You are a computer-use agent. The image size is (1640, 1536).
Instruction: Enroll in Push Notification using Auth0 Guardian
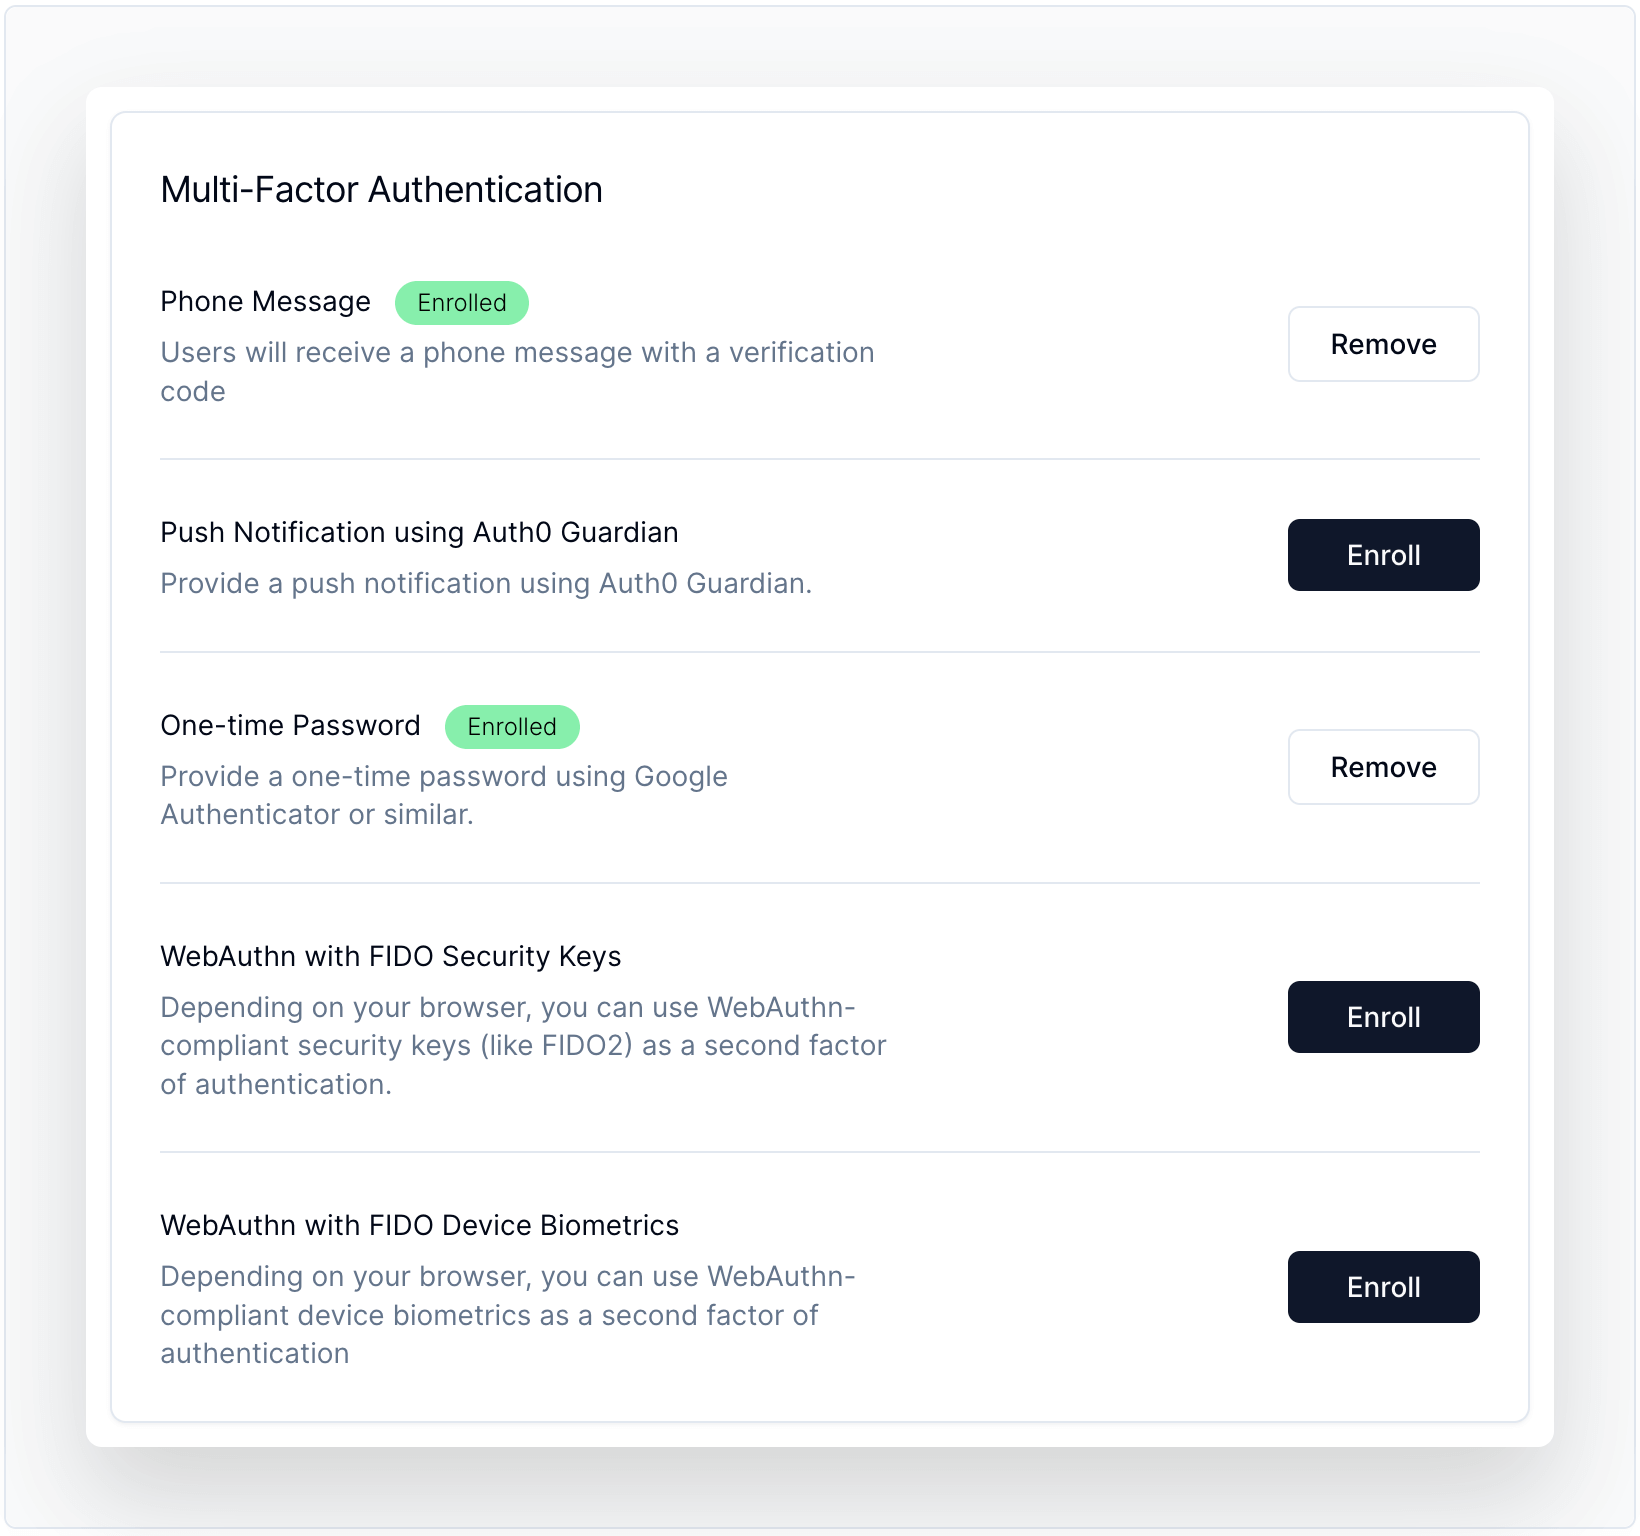[1383, 555]
